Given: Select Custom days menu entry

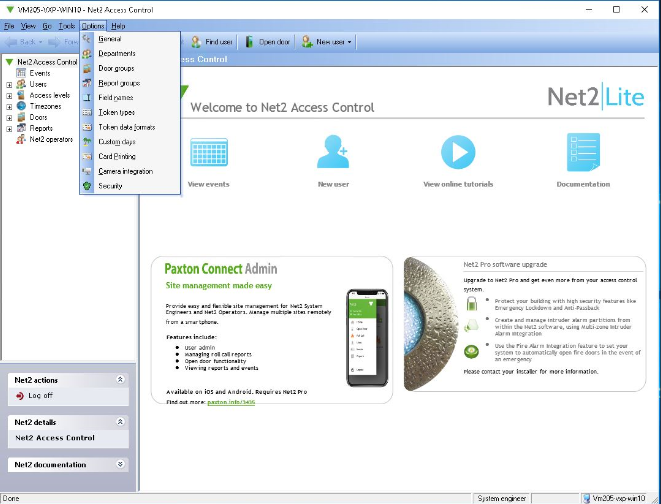Looking at the screenshot, I should [130, 142].
